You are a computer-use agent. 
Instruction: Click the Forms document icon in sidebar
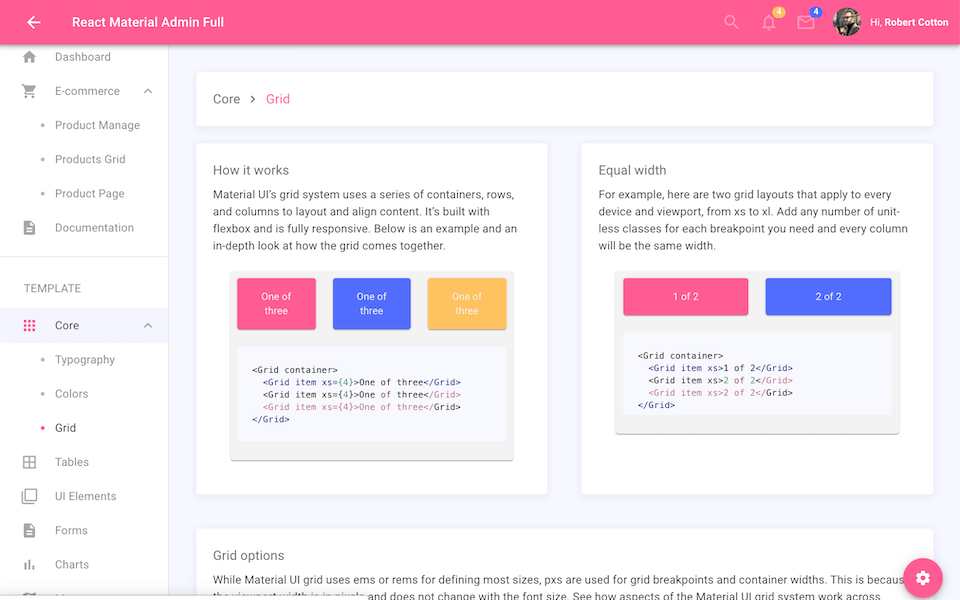(30, 530)
